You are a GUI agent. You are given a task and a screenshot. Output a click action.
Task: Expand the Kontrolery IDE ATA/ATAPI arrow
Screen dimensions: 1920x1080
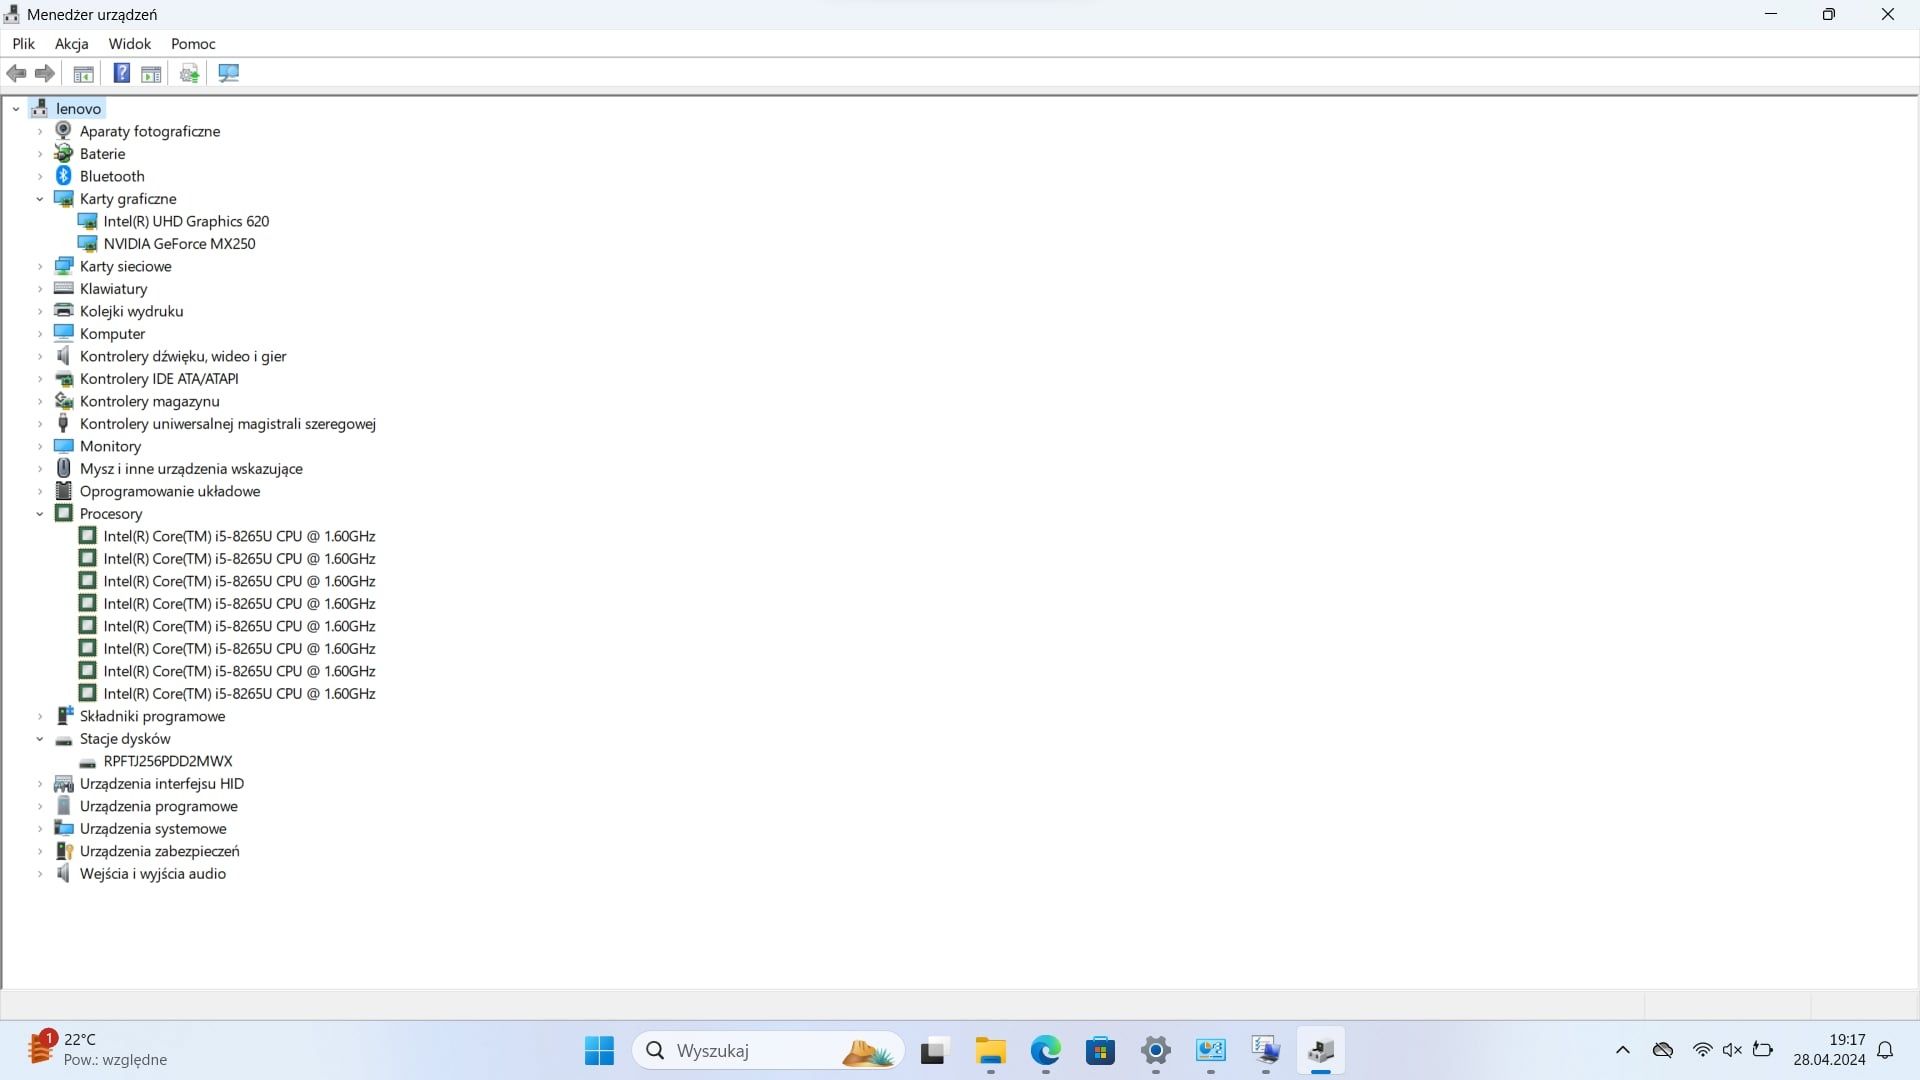pyautogui.click(x=40, y=378)
